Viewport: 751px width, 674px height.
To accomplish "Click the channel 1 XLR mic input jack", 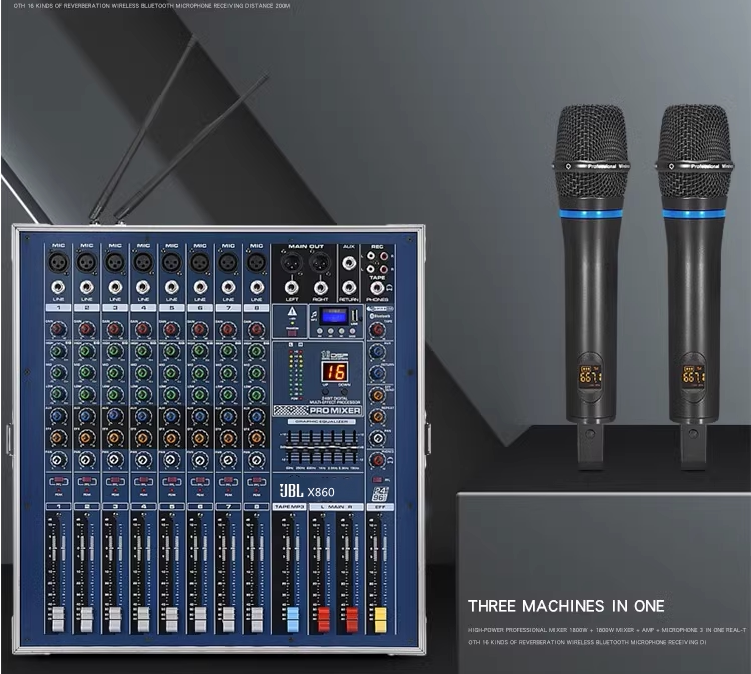I will 58,262.
